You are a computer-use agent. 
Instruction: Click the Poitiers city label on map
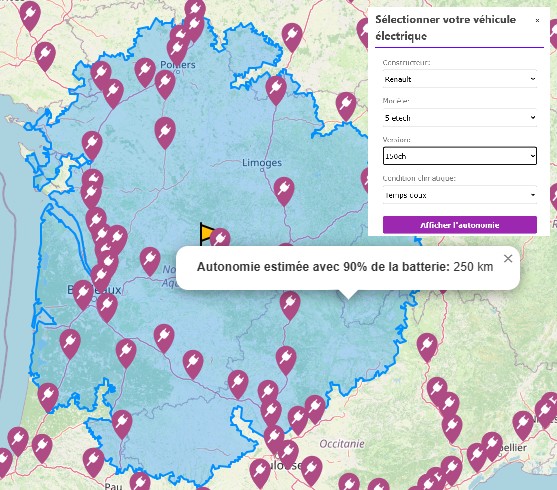(178, 65)
